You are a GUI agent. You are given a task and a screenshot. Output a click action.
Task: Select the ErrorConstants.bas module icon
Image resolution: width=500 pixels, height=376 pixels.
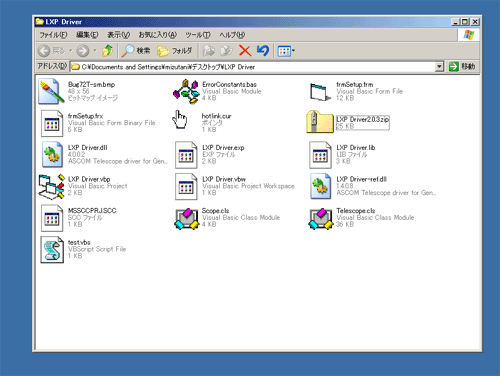tap(186, 91)
